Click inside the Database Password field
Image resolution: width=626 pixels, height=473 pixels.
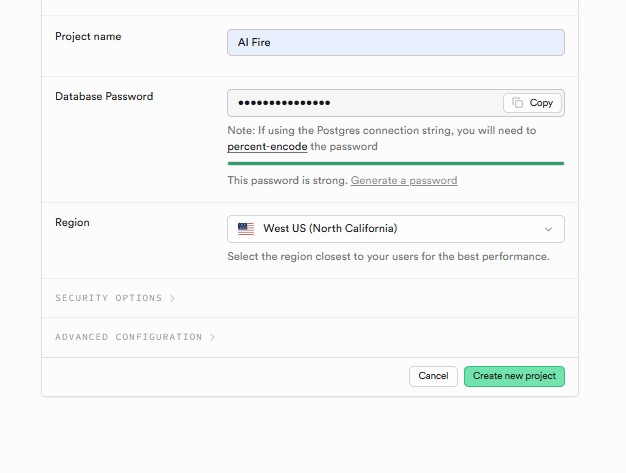coord(365,103)
